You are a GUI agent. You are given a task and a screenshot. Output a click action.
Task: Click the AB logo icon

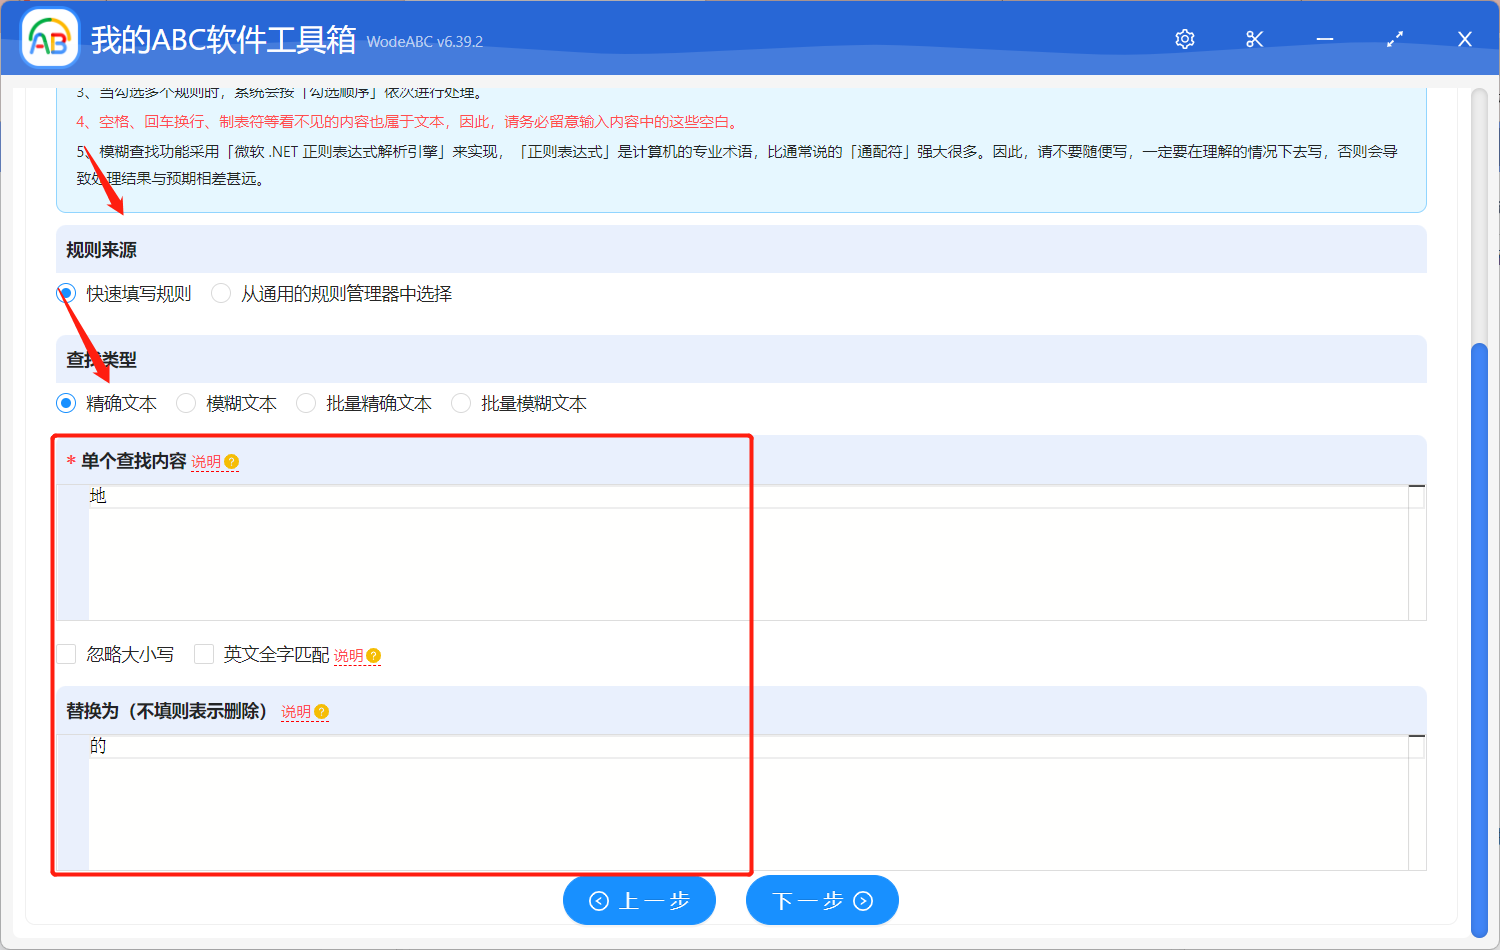pos(49,39)
